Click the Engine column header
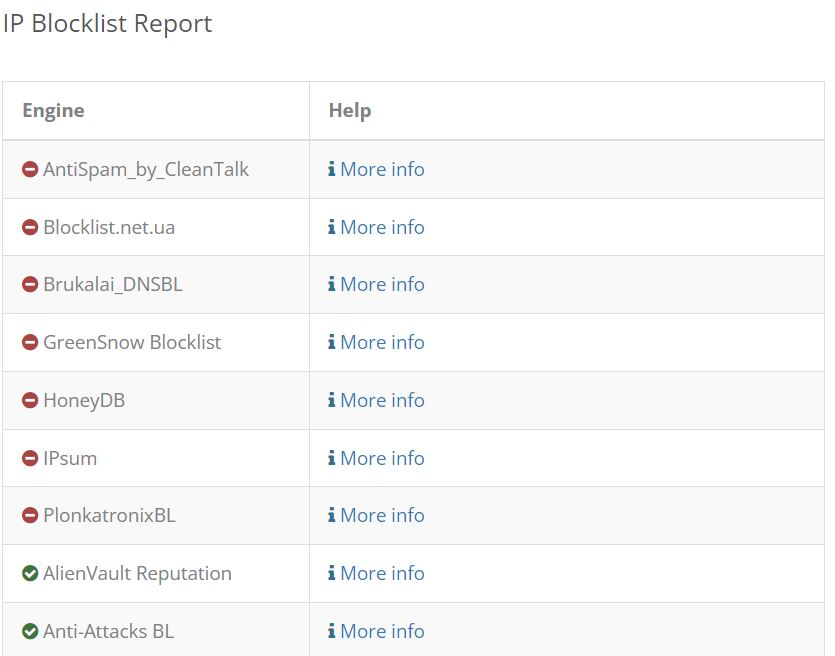Screen dimensions: 835x656 (x=53, y=111)
